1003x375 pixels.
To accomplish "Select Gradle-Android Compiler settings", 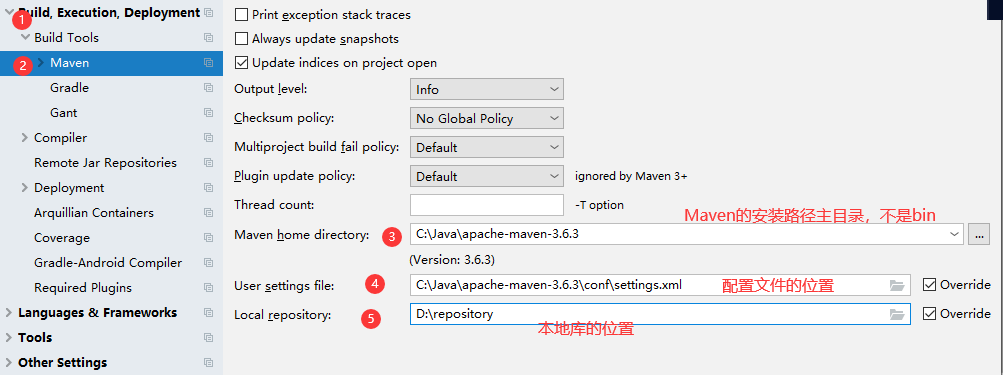I will [x=107, y=262].
